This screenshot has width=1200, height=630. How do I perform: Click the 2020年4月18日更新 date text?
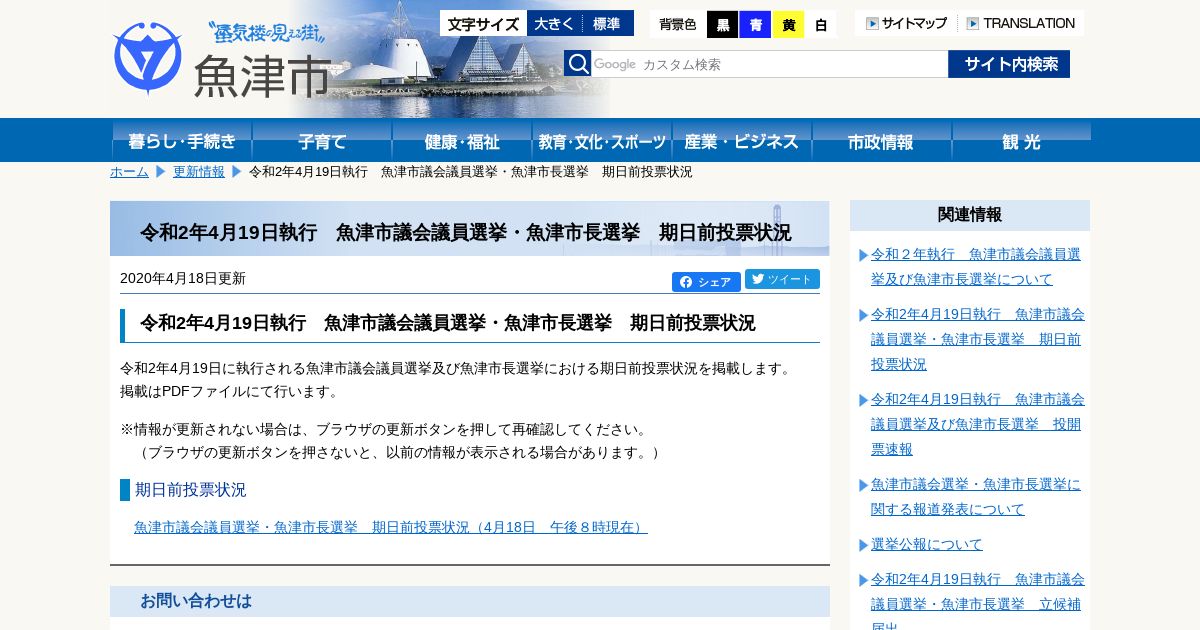point(183,278)
